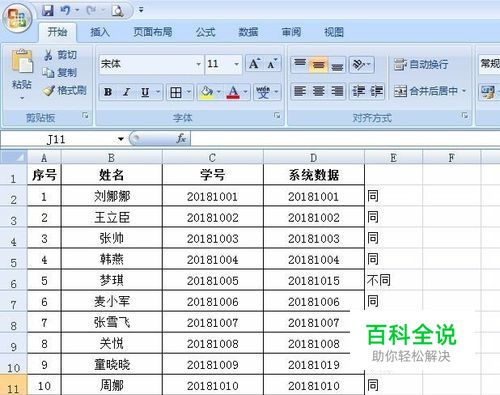Select column C header
This screenshot has height=395, width=500.
point(212,157)
